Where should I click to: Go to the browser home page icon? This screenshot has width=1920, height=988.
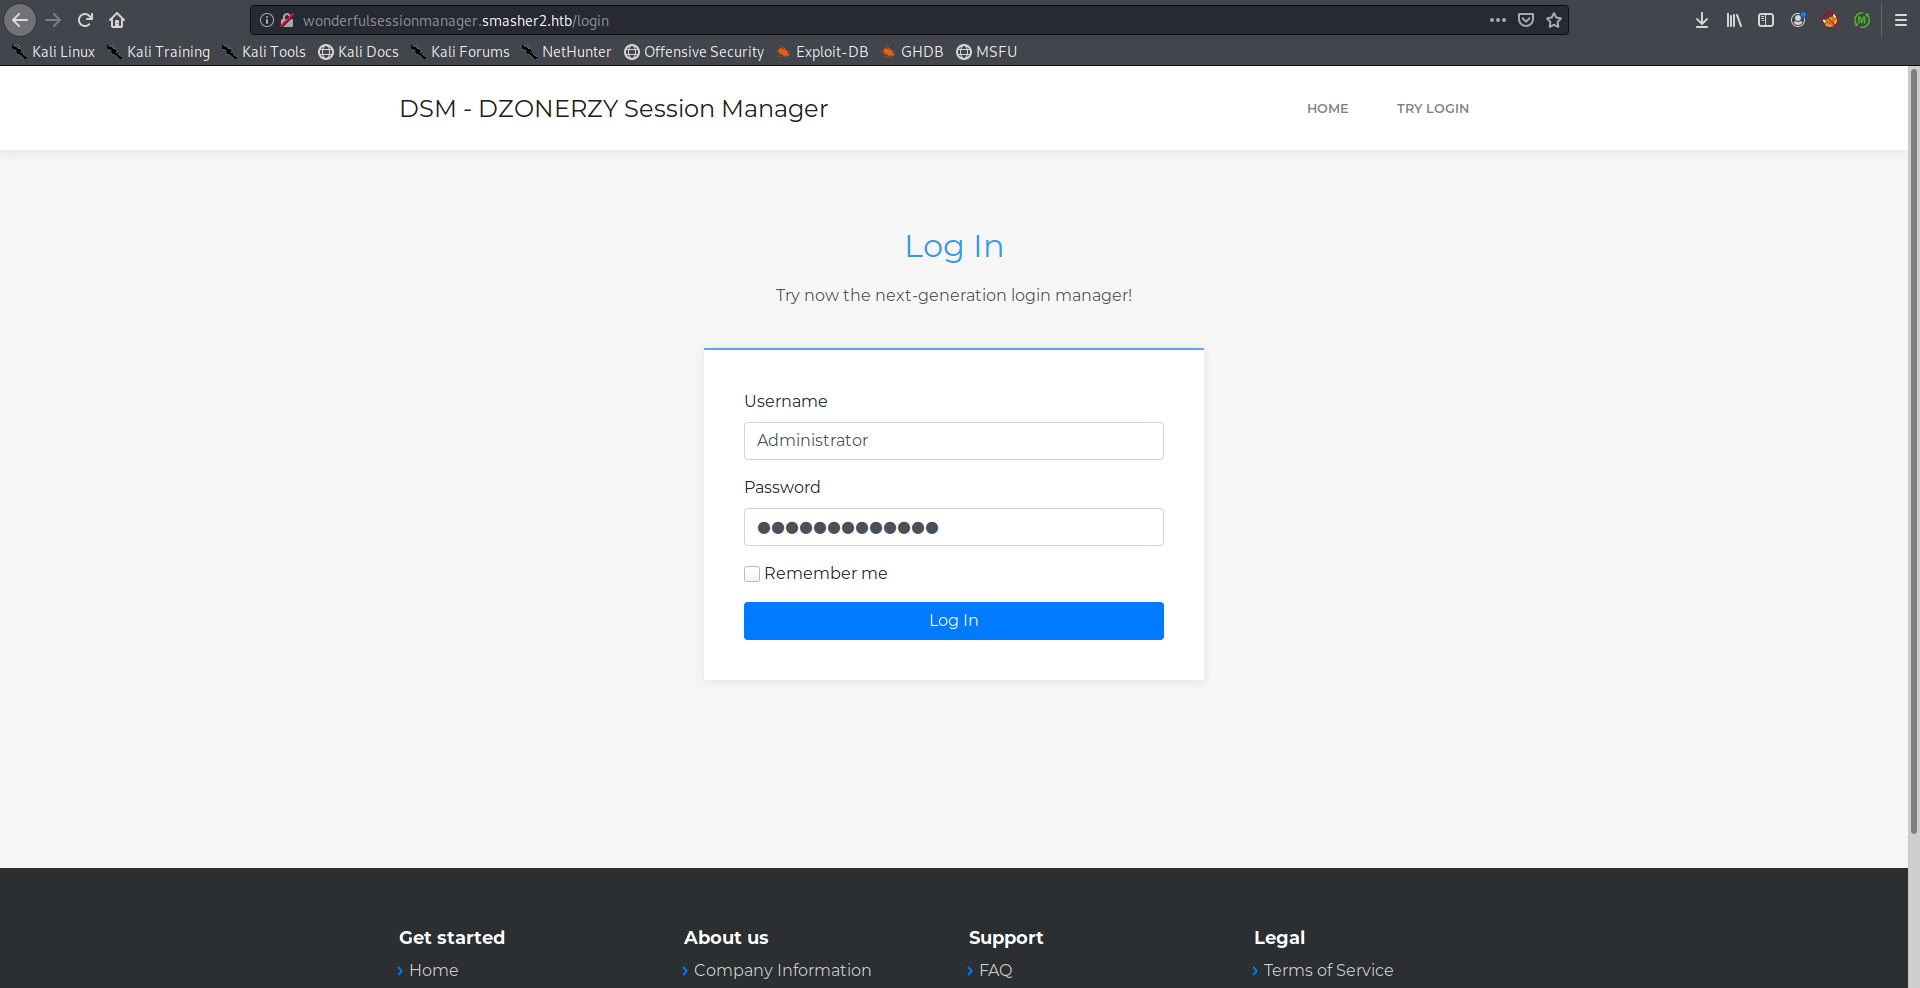click(117, 20)
